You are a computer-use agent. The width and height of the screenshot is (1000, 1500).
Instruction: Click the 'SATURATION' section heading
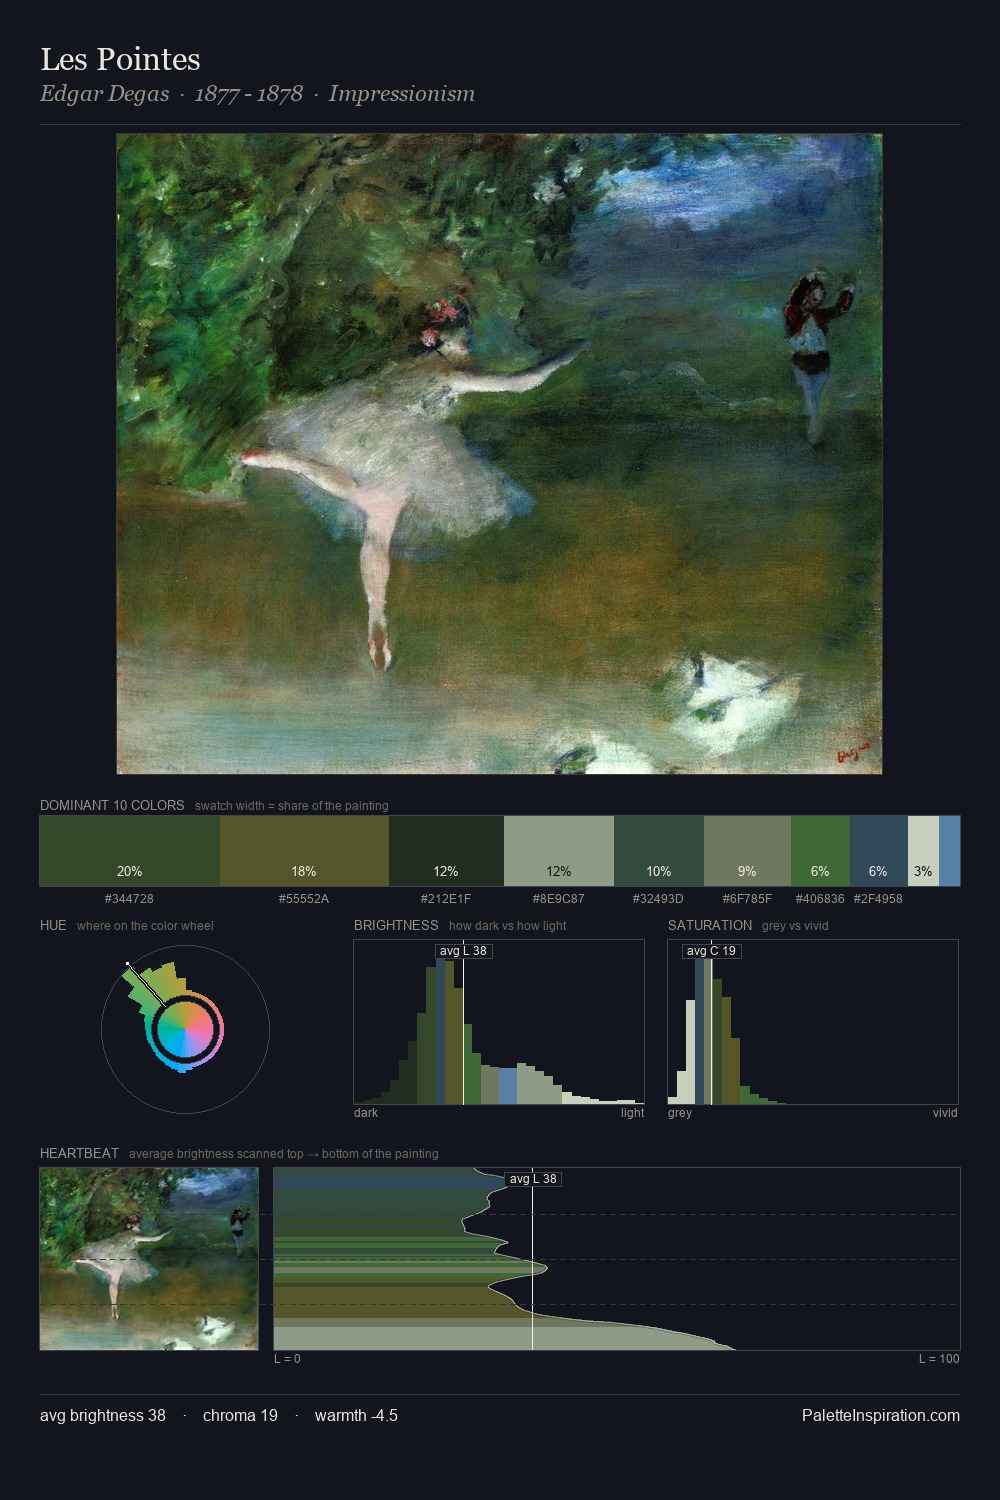710,925
